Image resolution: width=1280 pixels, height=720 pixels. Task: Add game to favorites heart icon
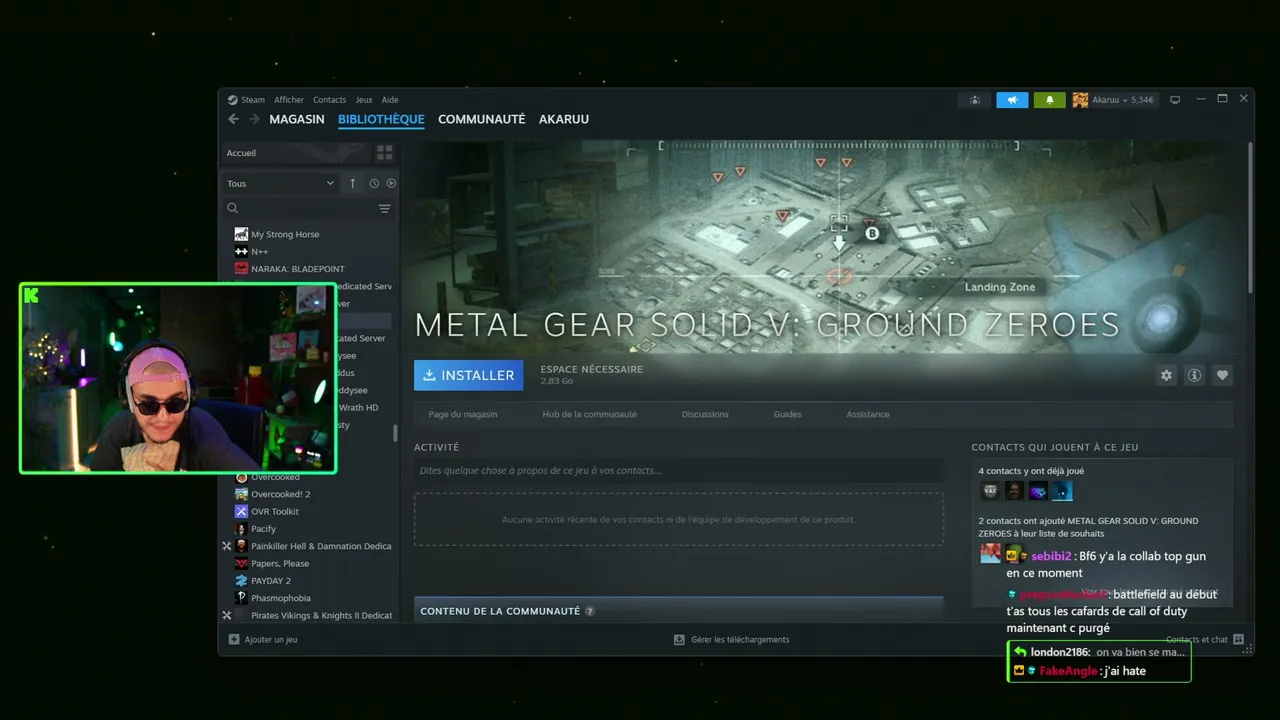point(1222,375)
